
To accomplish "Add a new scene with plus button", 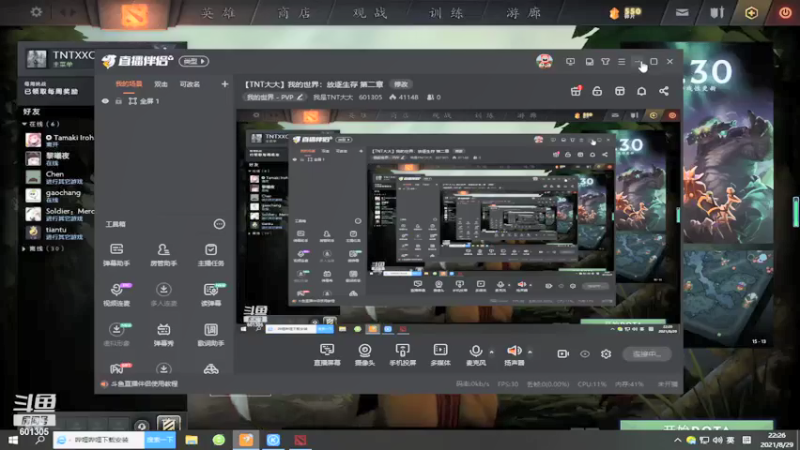I will tap(224, 84).
